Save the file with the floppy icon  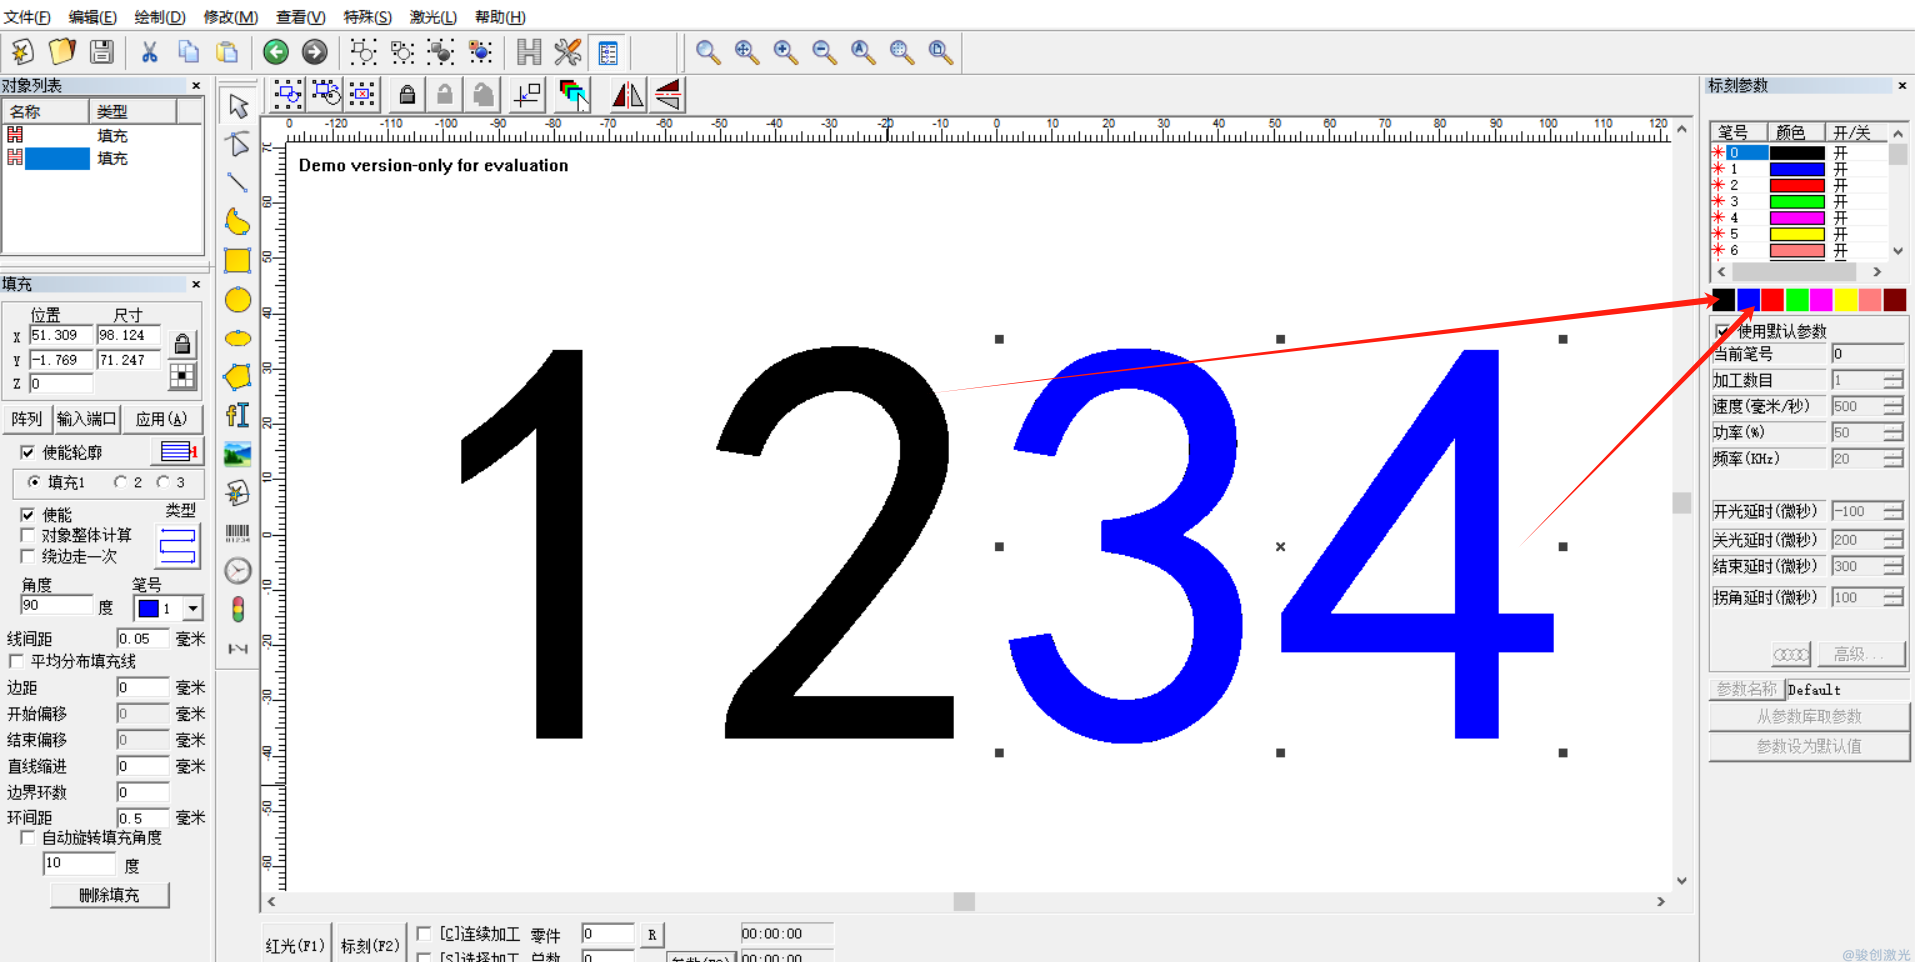[101, 52]
